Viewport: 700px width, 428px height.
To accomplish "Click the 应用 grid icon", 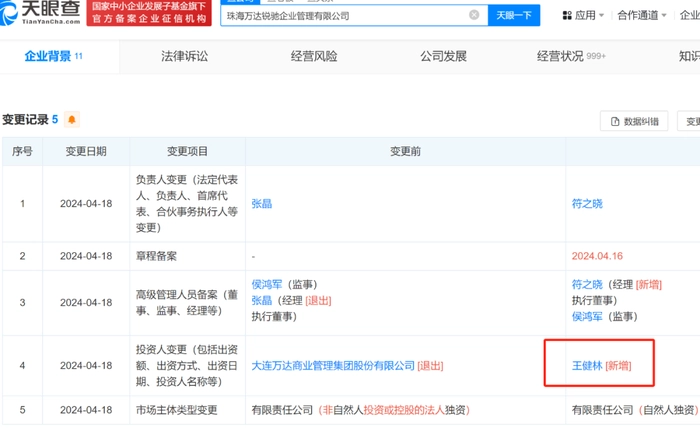I will point(568,16).
